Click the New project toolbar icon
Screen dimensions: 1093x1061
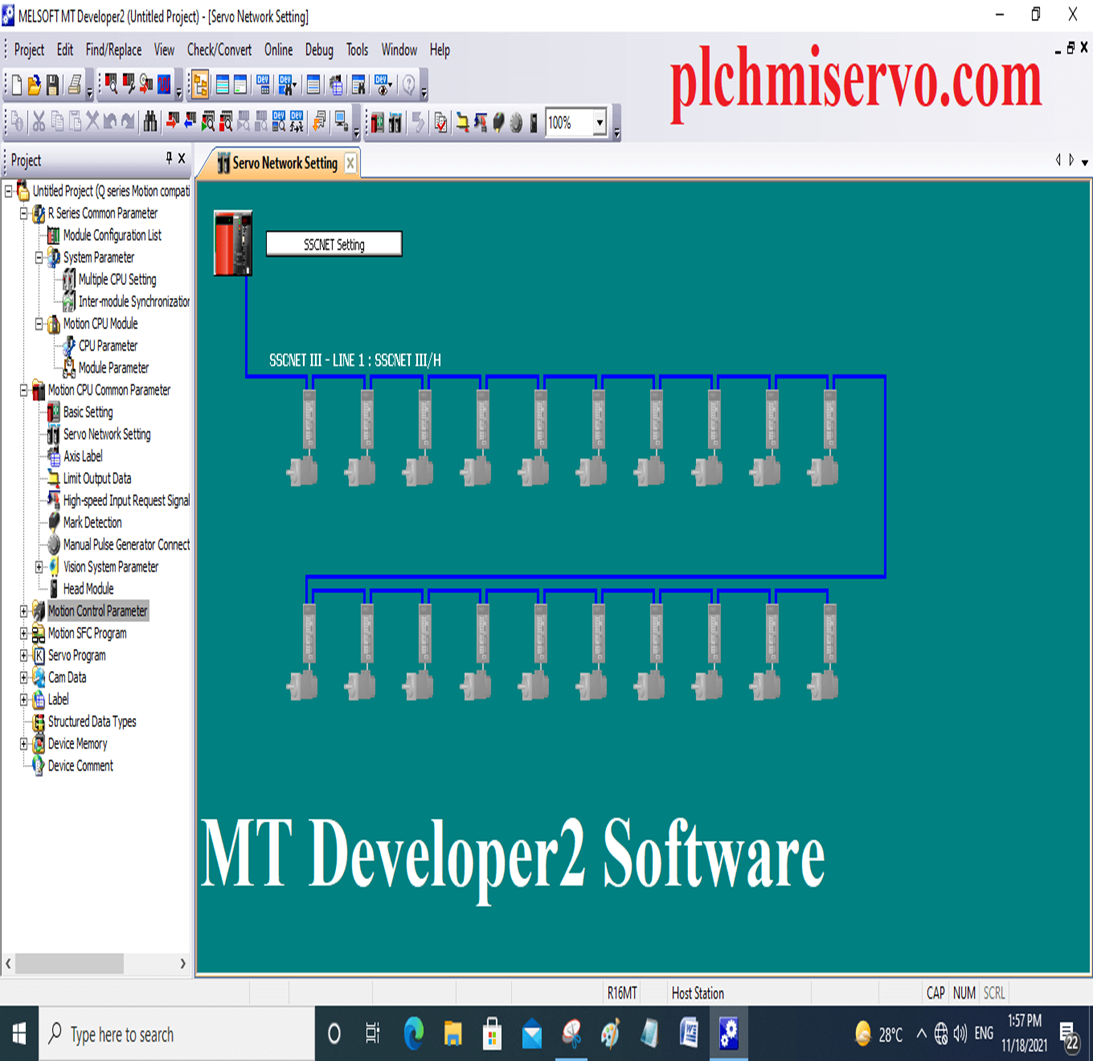pos(16,85)
